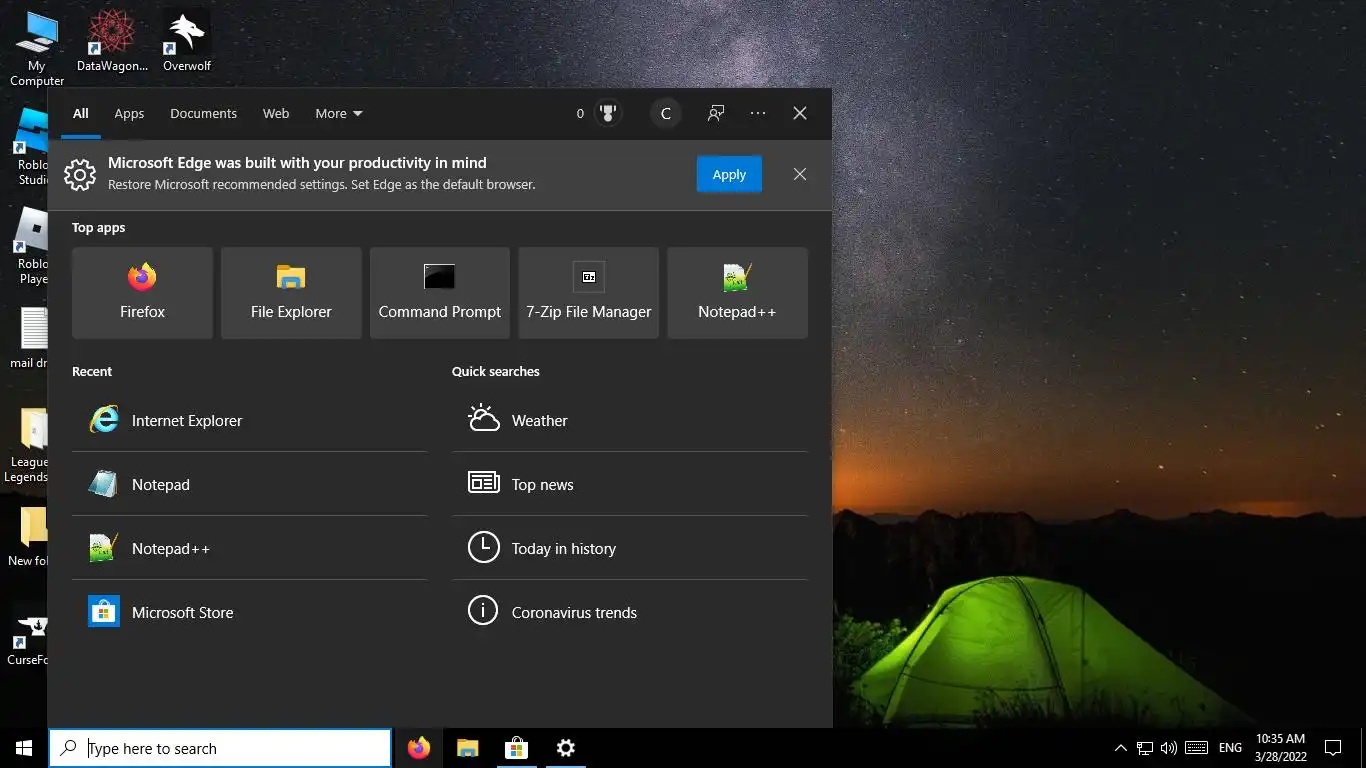The image size is (1366, 768).
Task: Open My Computer desktop icon
Action: click(37, 48)
